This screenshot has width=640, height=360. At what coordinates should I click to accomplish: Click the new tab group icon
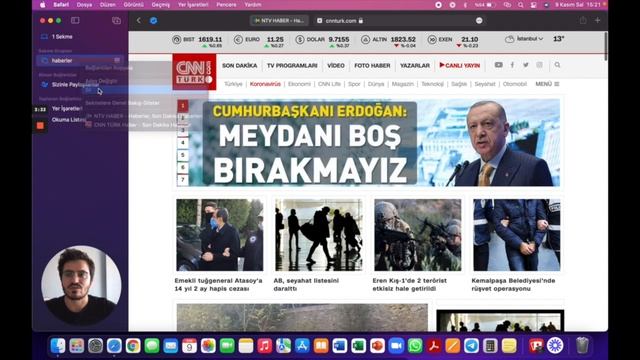click(x=116, y=20)
